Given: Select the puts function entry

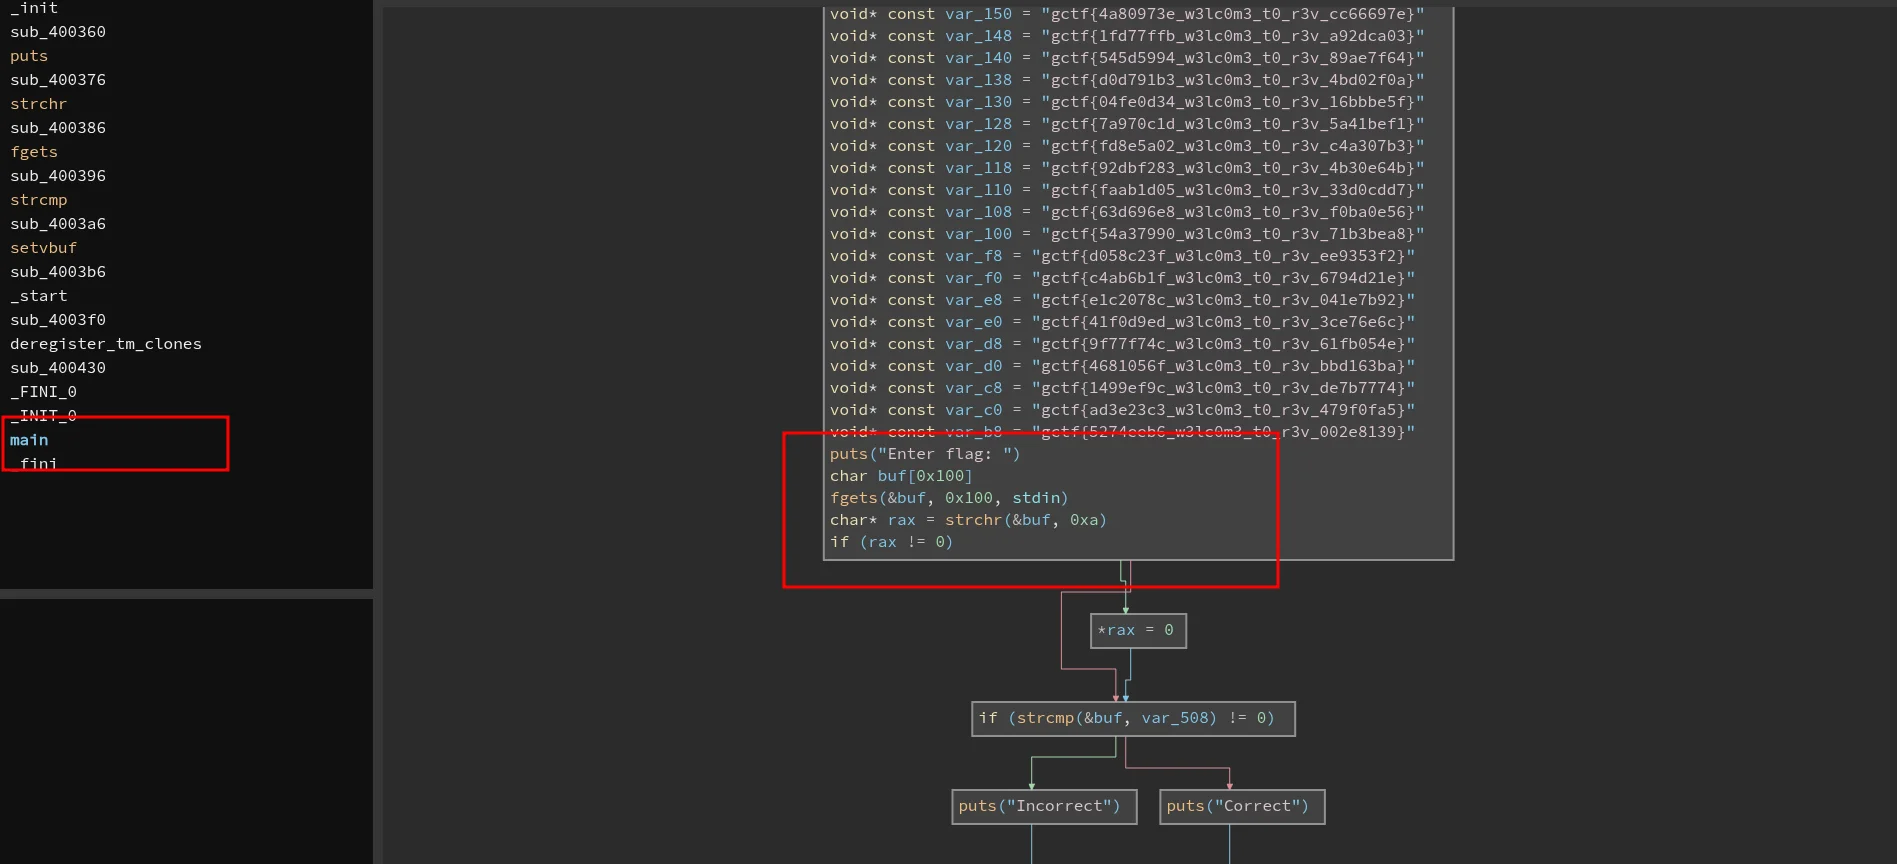Looking at the screenshot, I should click(x=29, y=56).
